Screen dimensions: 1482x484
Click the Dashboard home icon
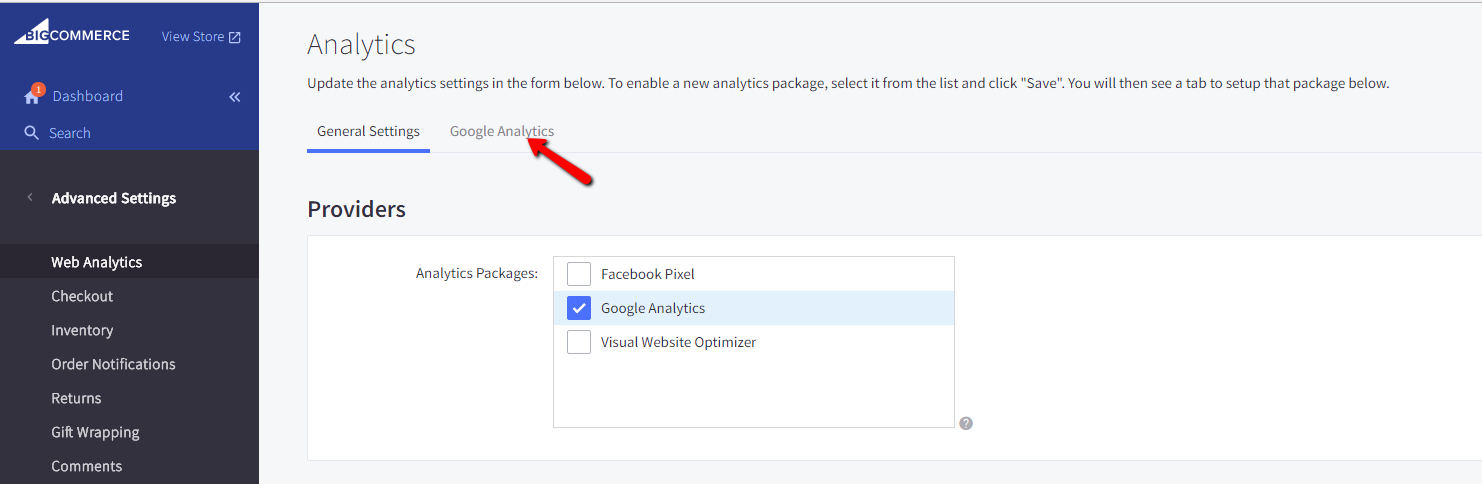(32, 97)
